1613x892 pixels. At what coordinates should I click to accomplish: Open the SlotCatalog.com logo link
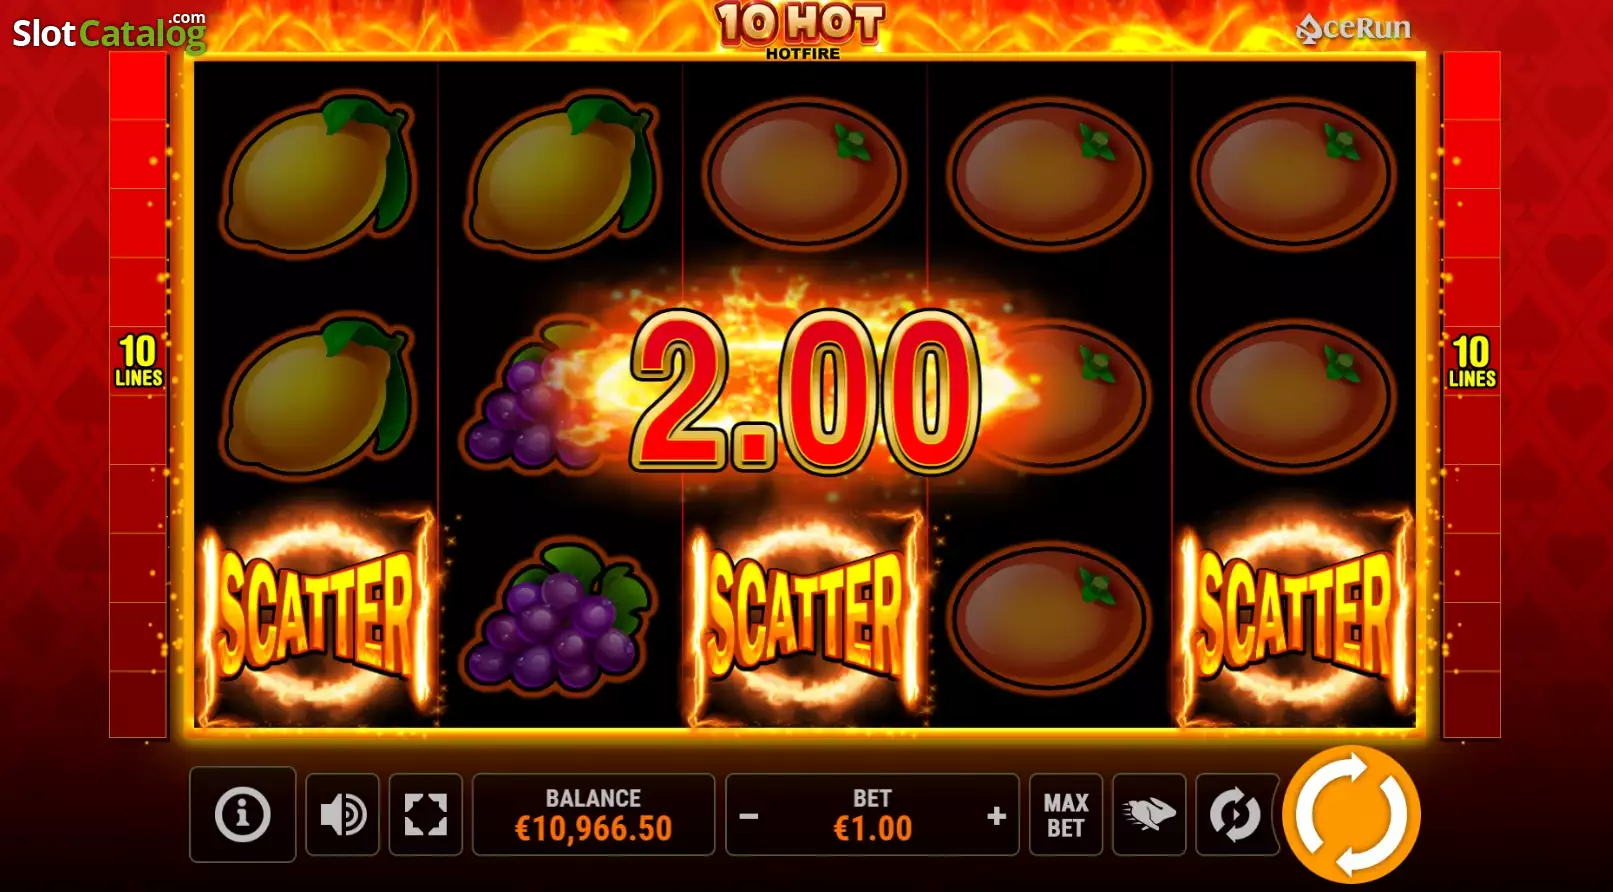click(x=109, y=32)
